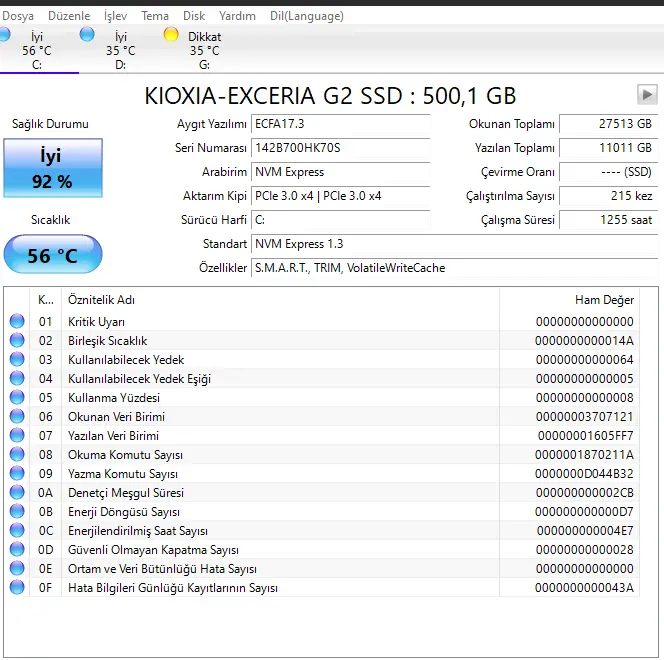Click status orb for Hata Bilgileri Günlüğü row

point(17,587)
